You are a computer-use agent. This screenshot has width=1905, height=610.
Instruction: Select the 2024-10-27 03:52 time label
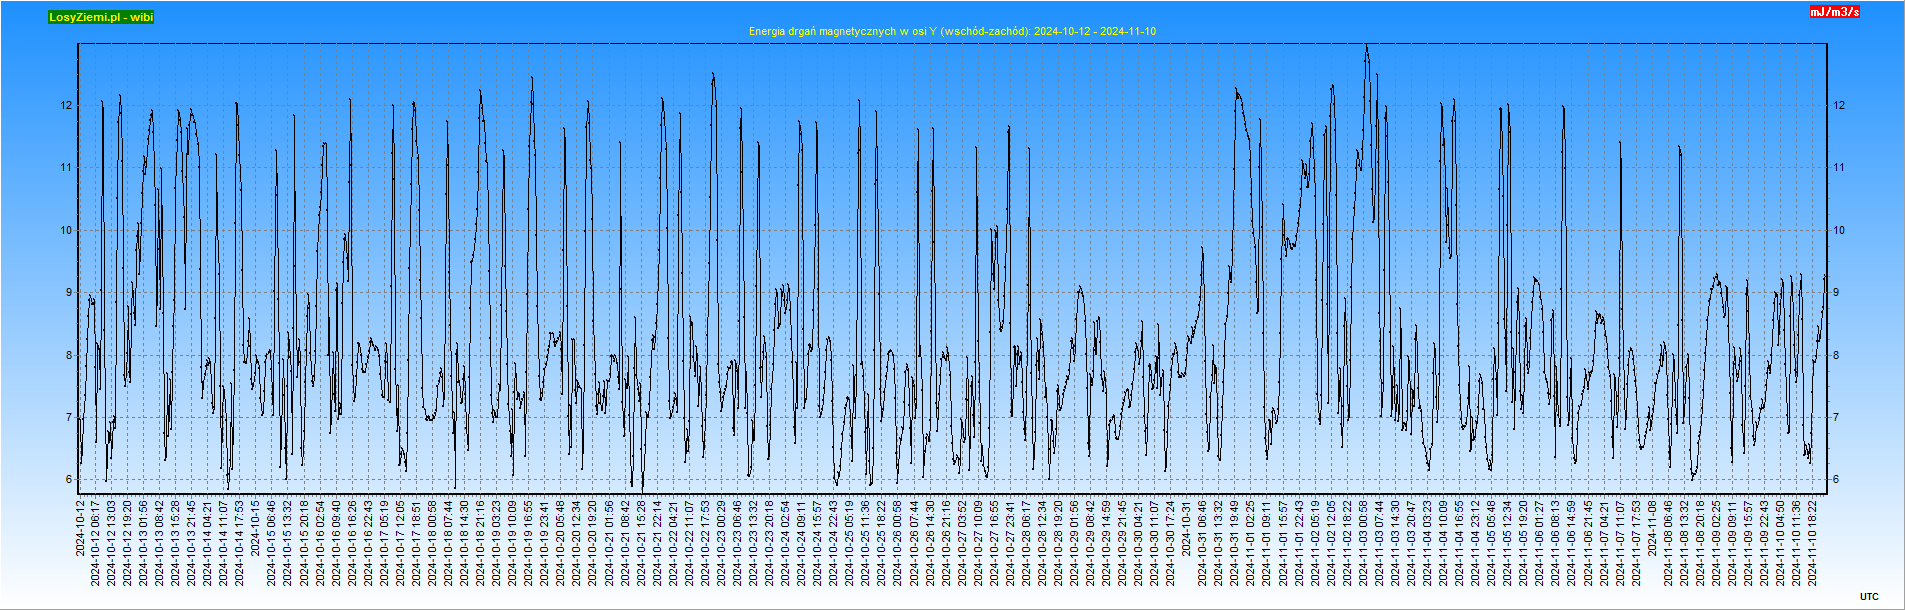click(x=962, y=543)
